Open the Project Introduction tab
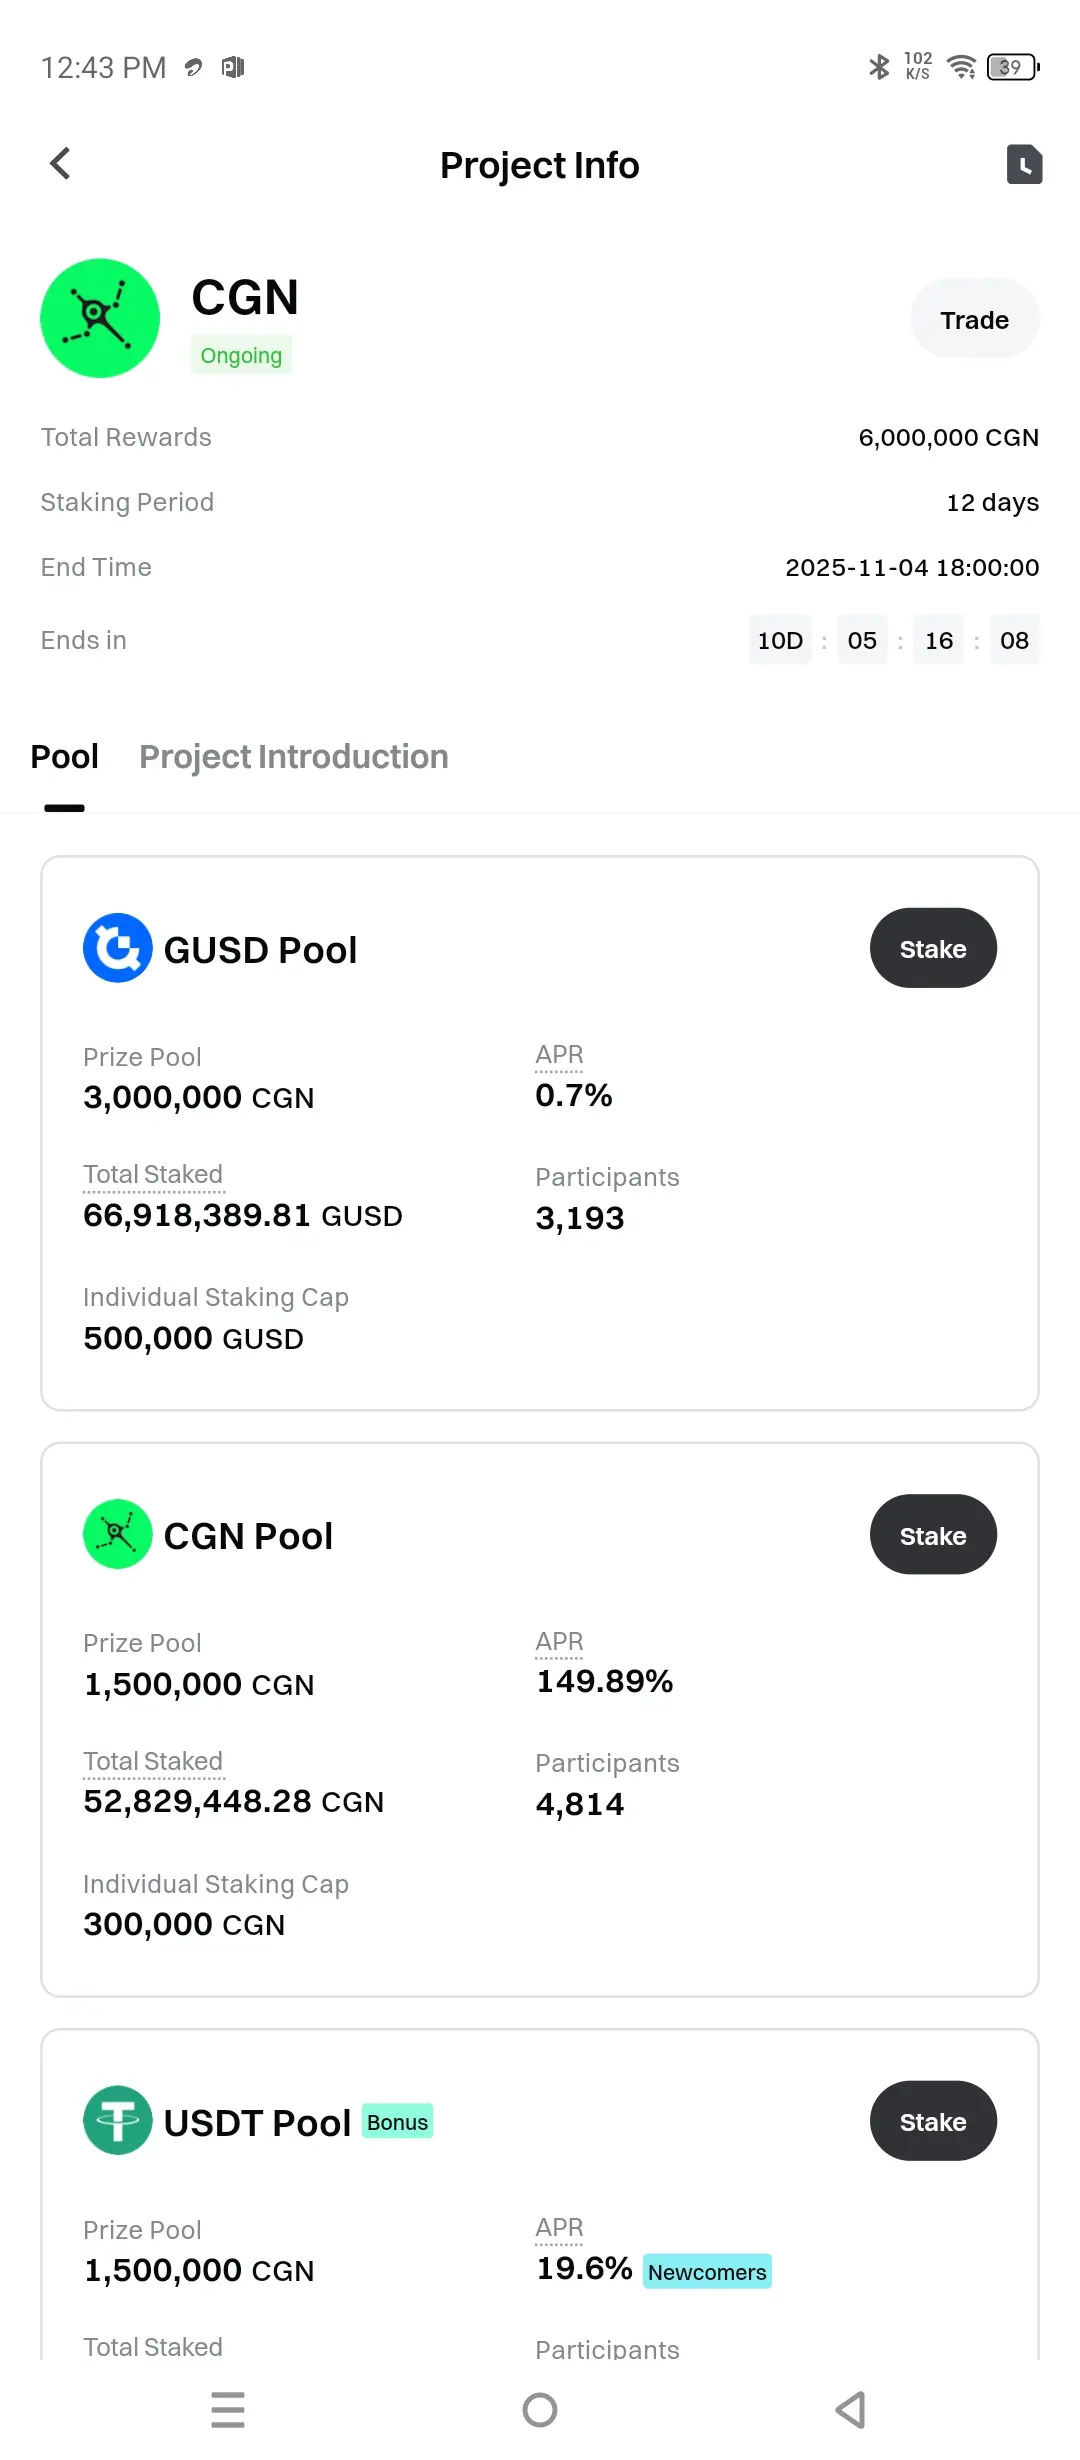Viewport: 1080px width, 2460px height. point(294,757)
